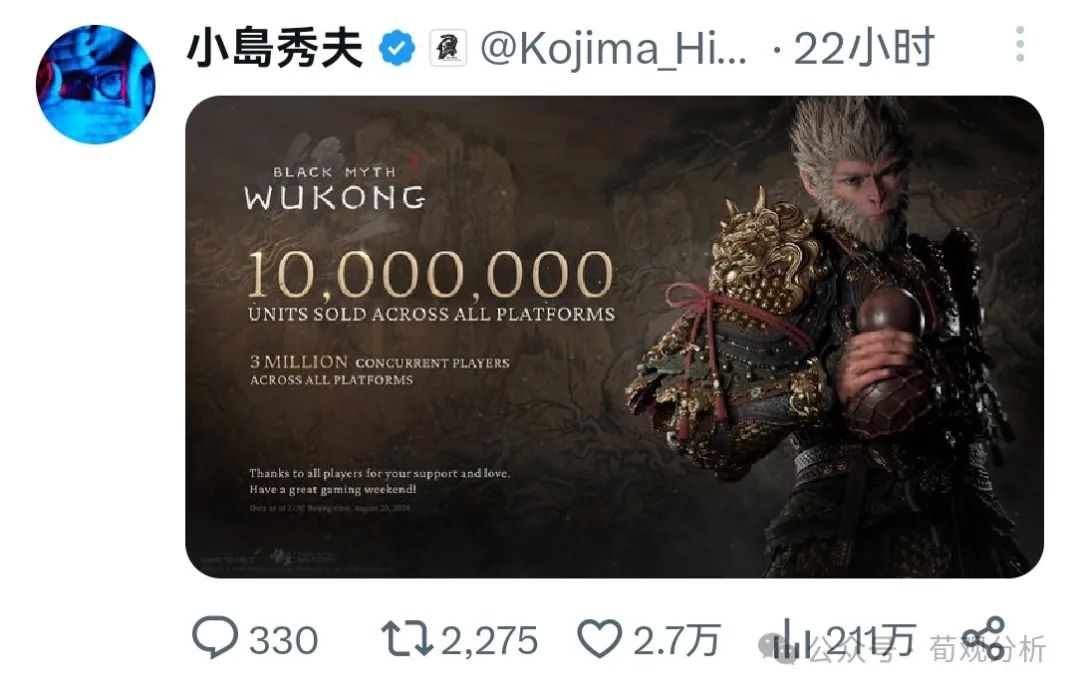This screenshot has height=692, width=1080.
Task: Open the view analytics bar chart icon
Action: [x=792, y=638]
